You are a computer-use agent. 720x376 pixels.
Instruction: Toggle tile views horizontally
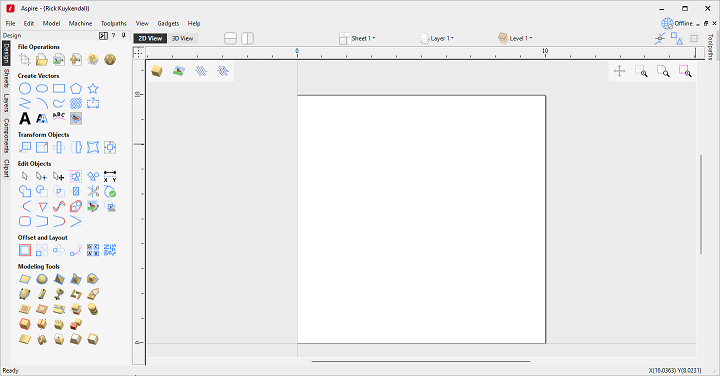point(231,39)
